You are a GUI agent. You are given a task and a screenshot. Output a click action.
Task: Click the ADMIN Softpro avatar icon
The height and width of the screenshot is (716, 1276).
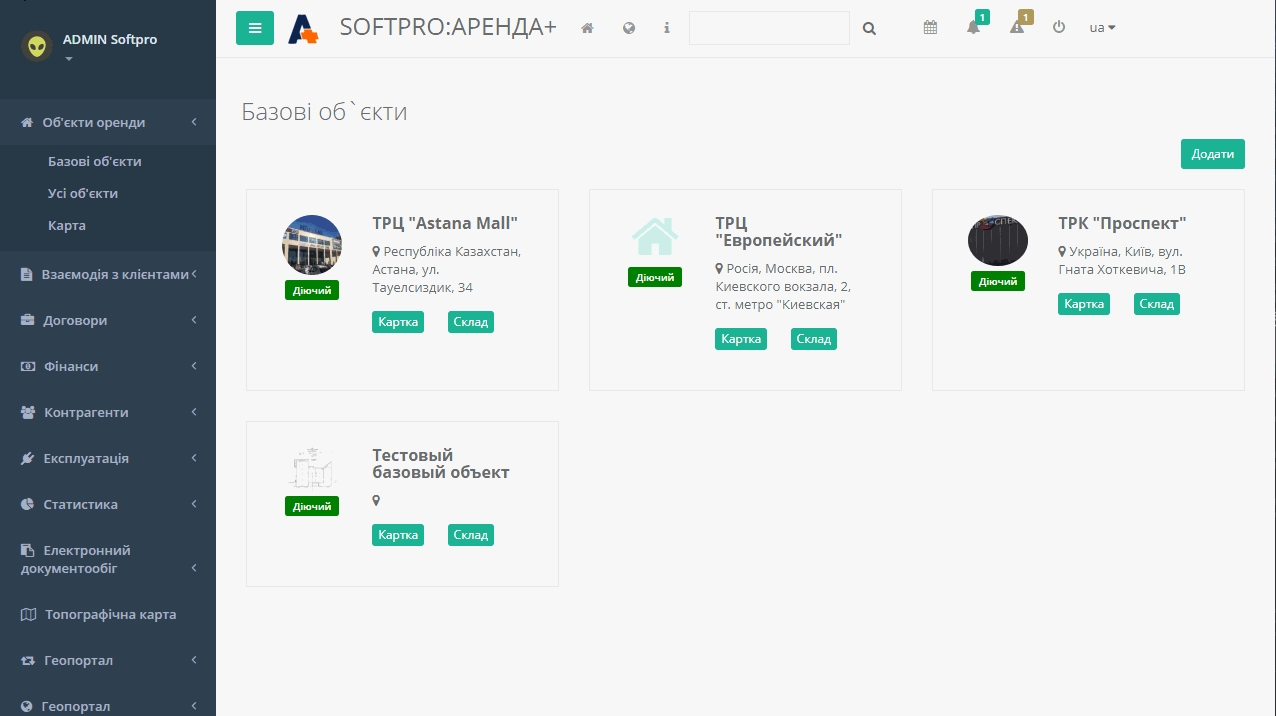(36, 45)
